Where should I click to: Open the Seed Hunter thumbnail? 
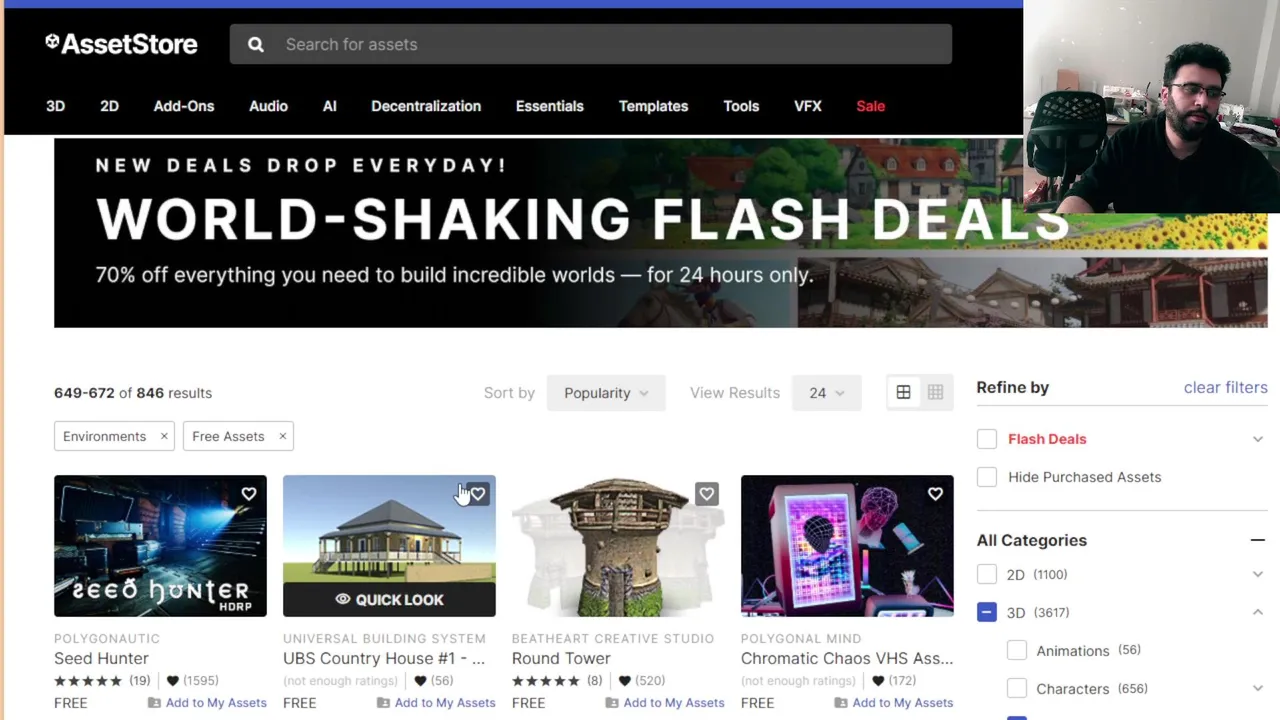(x=160, y=546)
